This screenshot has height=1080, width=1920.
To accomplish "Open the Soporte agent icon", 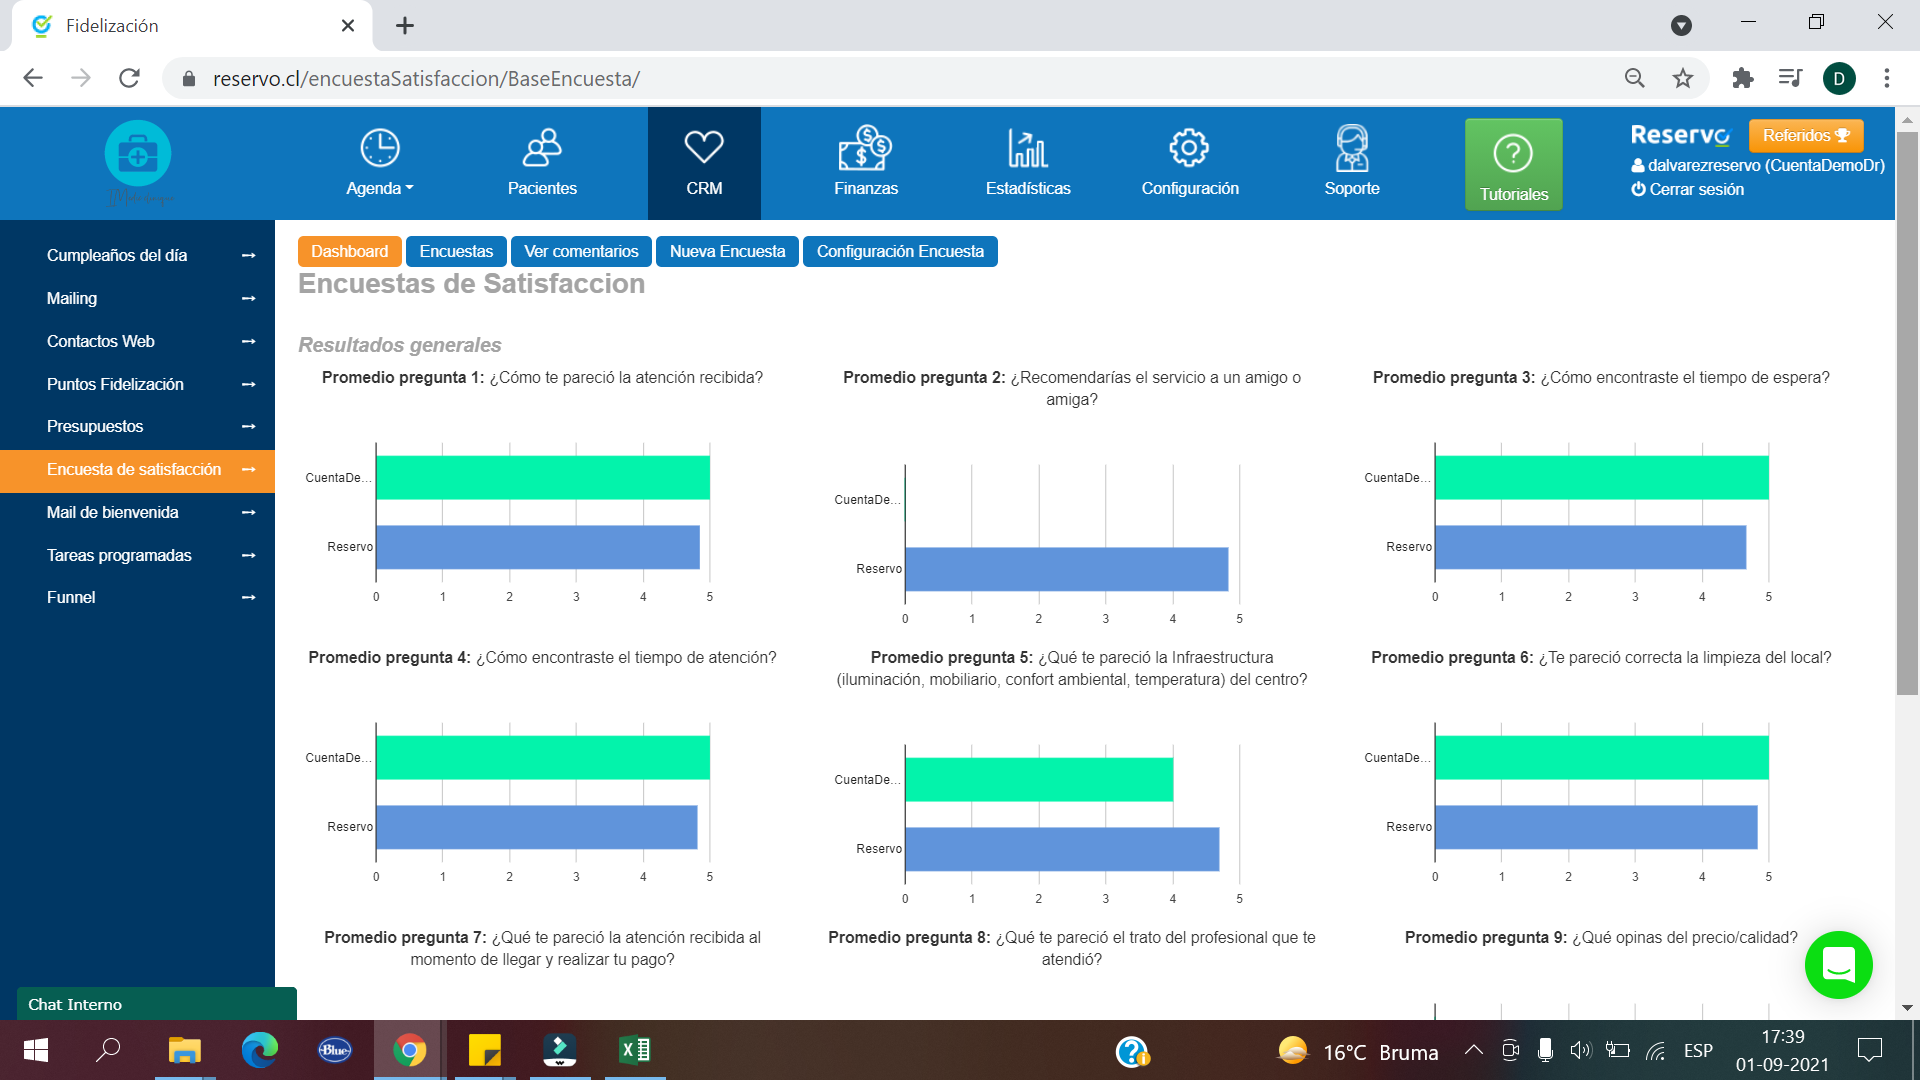I will click(1352, 150).
